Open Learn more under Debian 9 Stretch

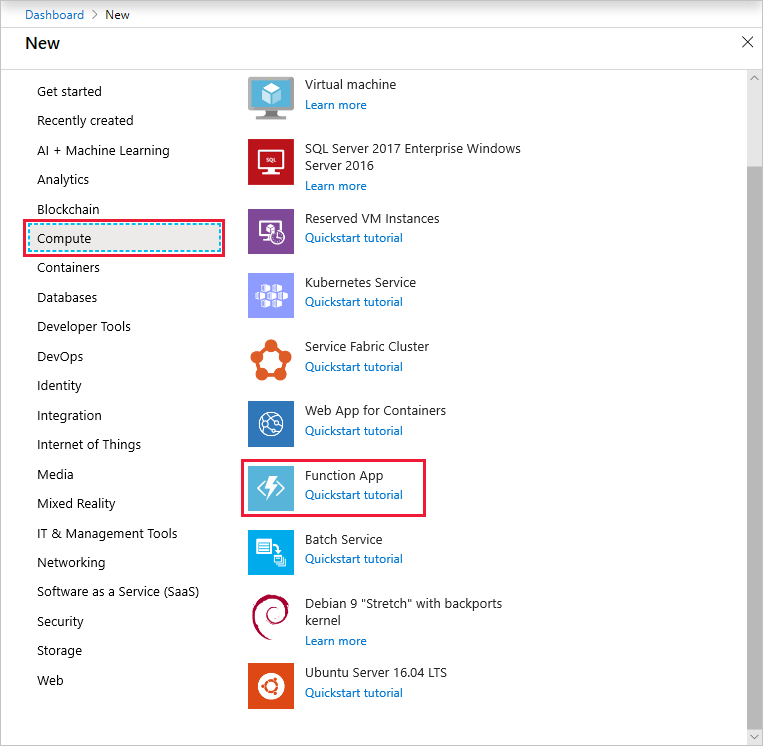tap(336, 641)
